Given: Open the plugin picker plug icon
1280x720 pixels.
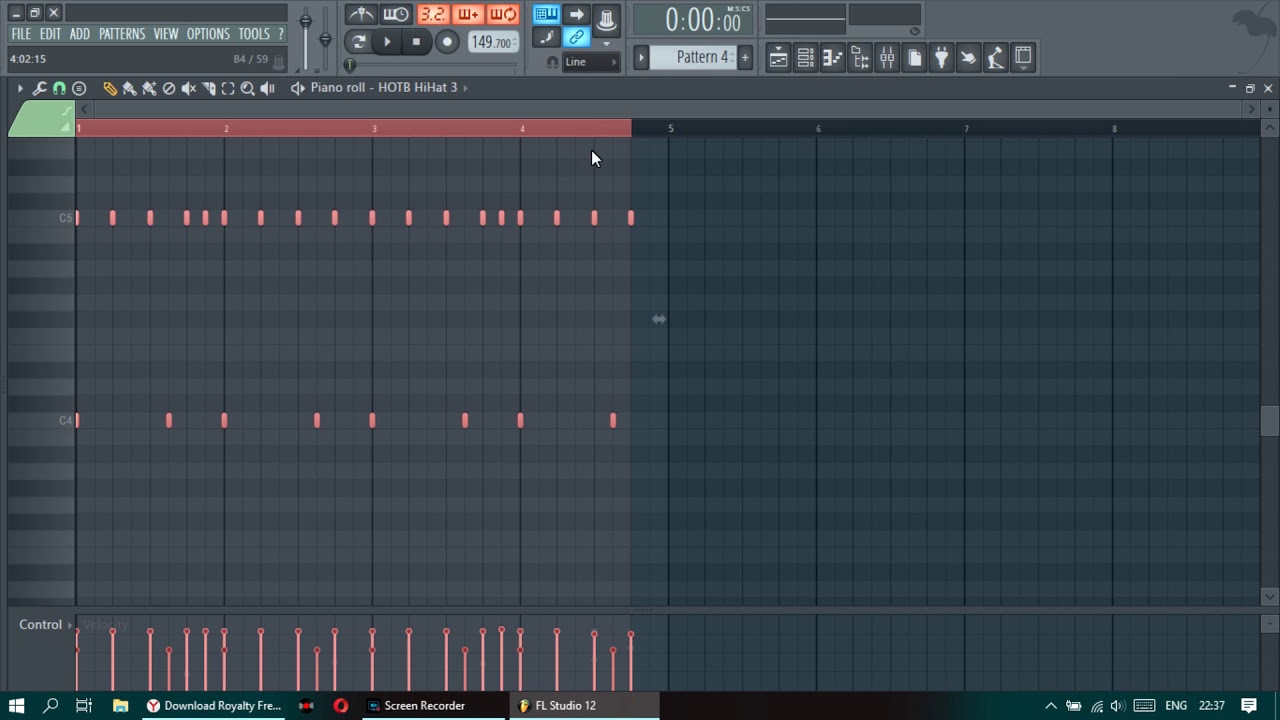Looking at the screenshot, I should pyautogui.click(x=941, y=57).
